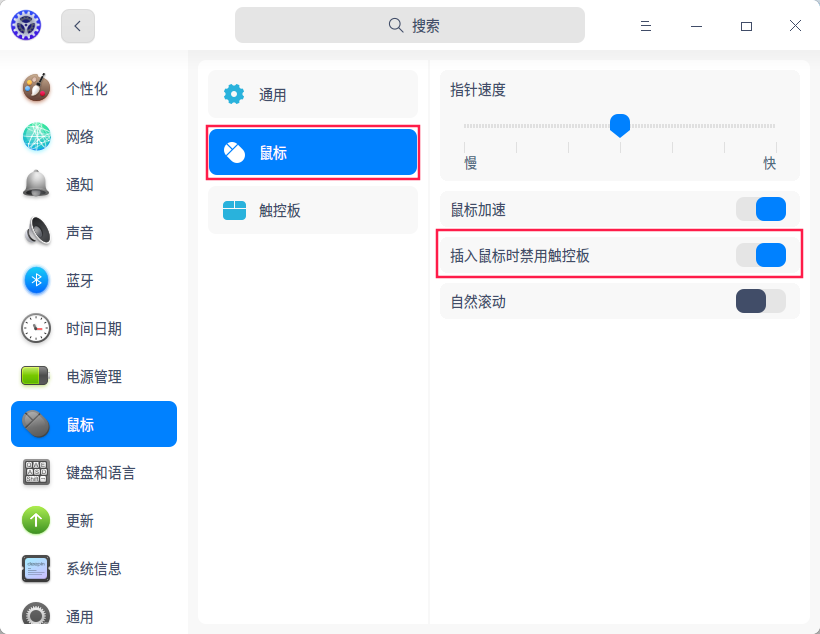Click the 指针速度 heading text
The image size is (820, 634).
pyautogui.click(x=478, y=90)
